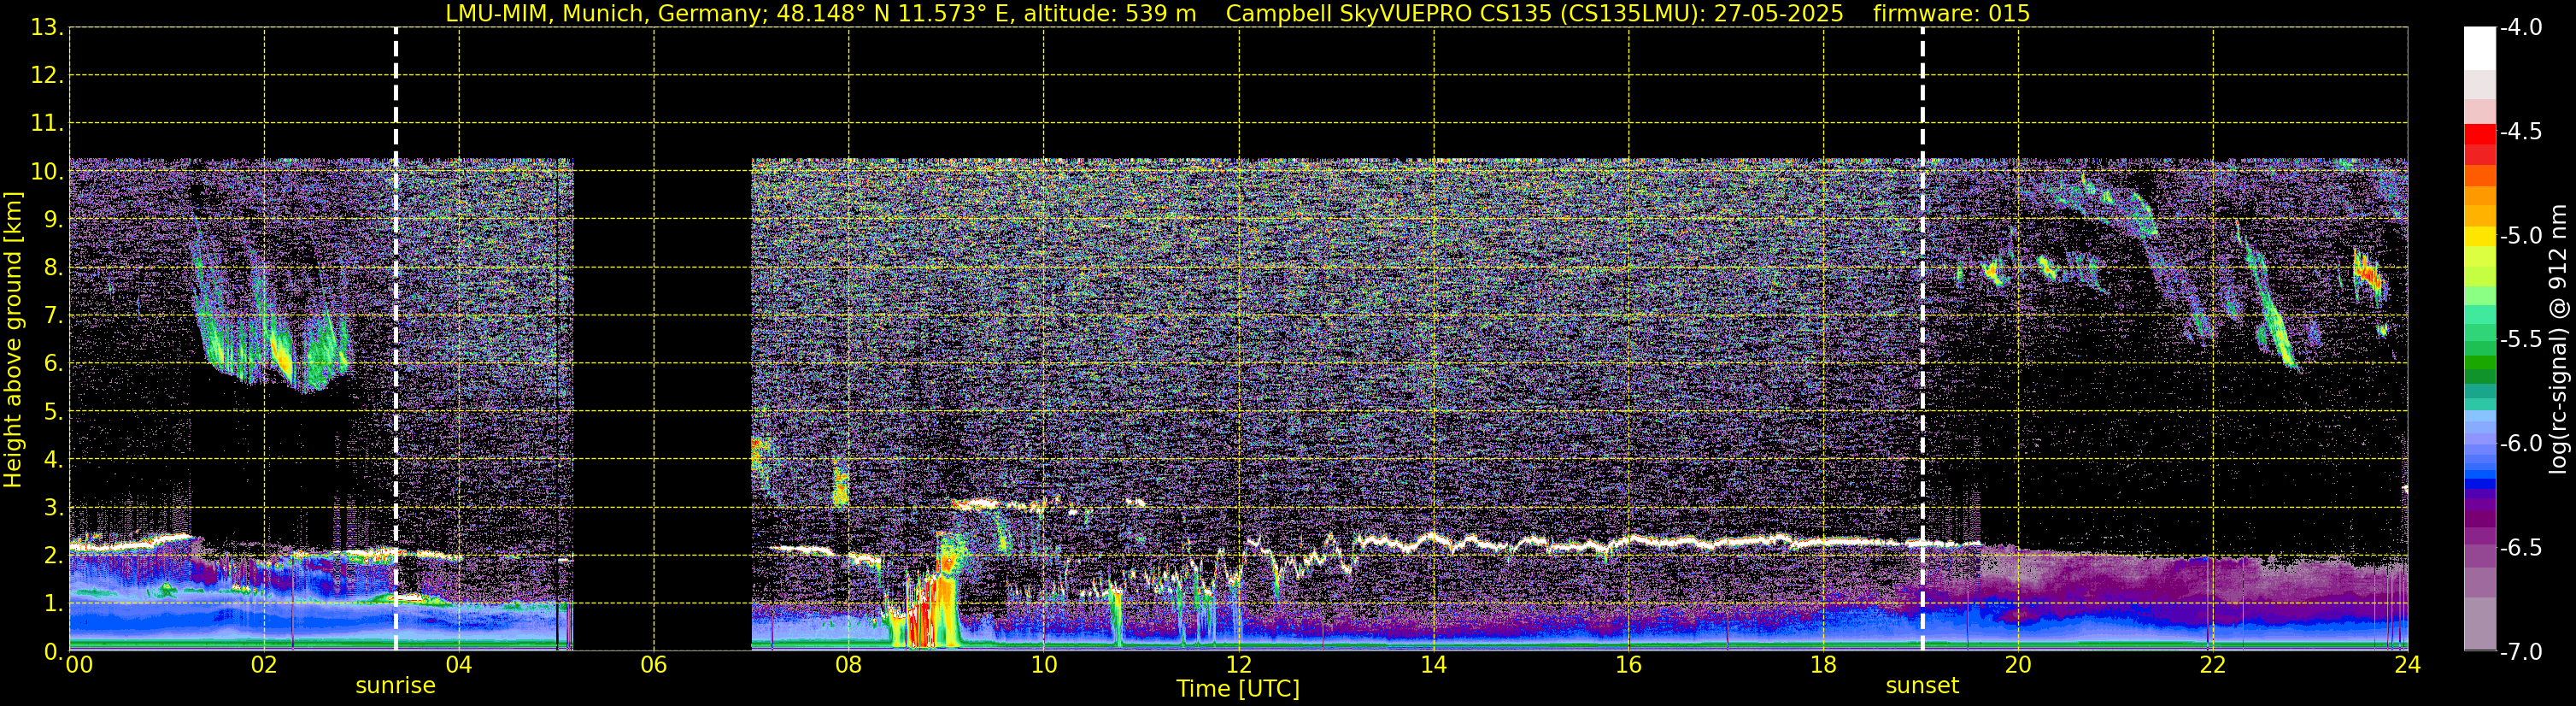Viewport: 2576px width, 706px height.
Task: Click the '14' time tick label
Action: click(x=1434, y=665)
